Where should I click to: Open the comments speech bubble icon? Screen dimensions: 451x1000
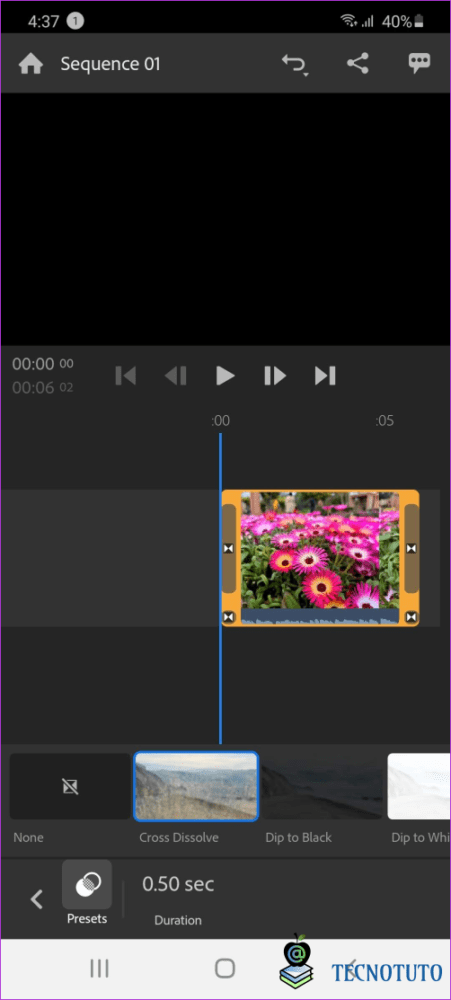point(419,63)
